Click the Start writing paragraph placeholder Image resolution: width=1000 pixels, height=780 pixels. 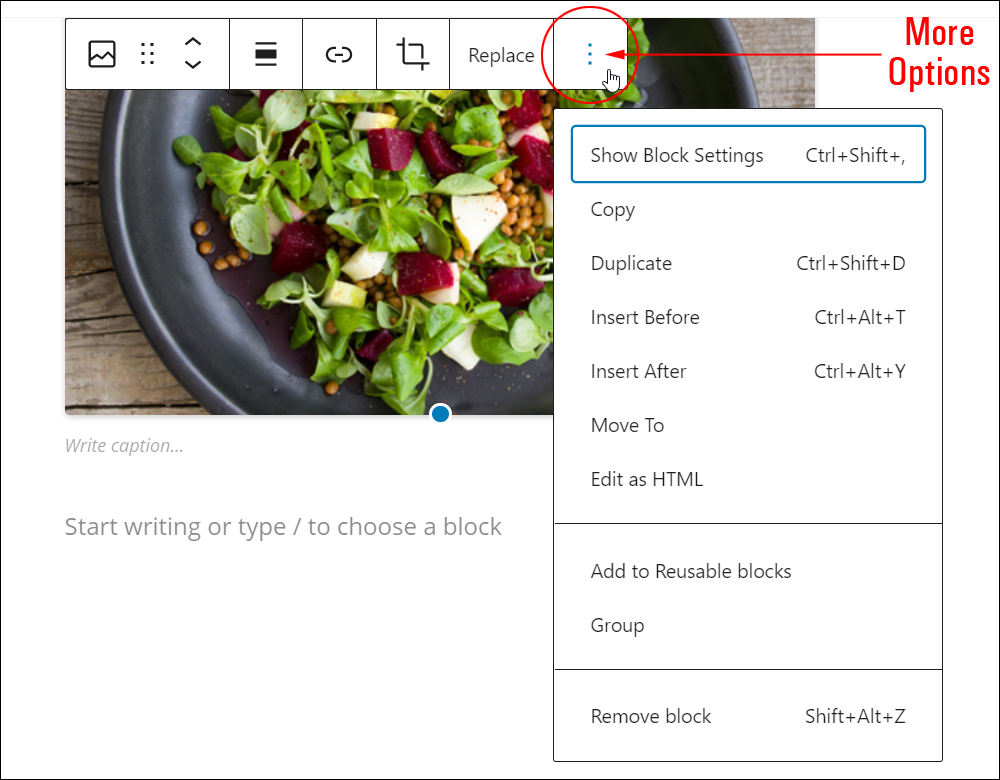pos(283,527)
